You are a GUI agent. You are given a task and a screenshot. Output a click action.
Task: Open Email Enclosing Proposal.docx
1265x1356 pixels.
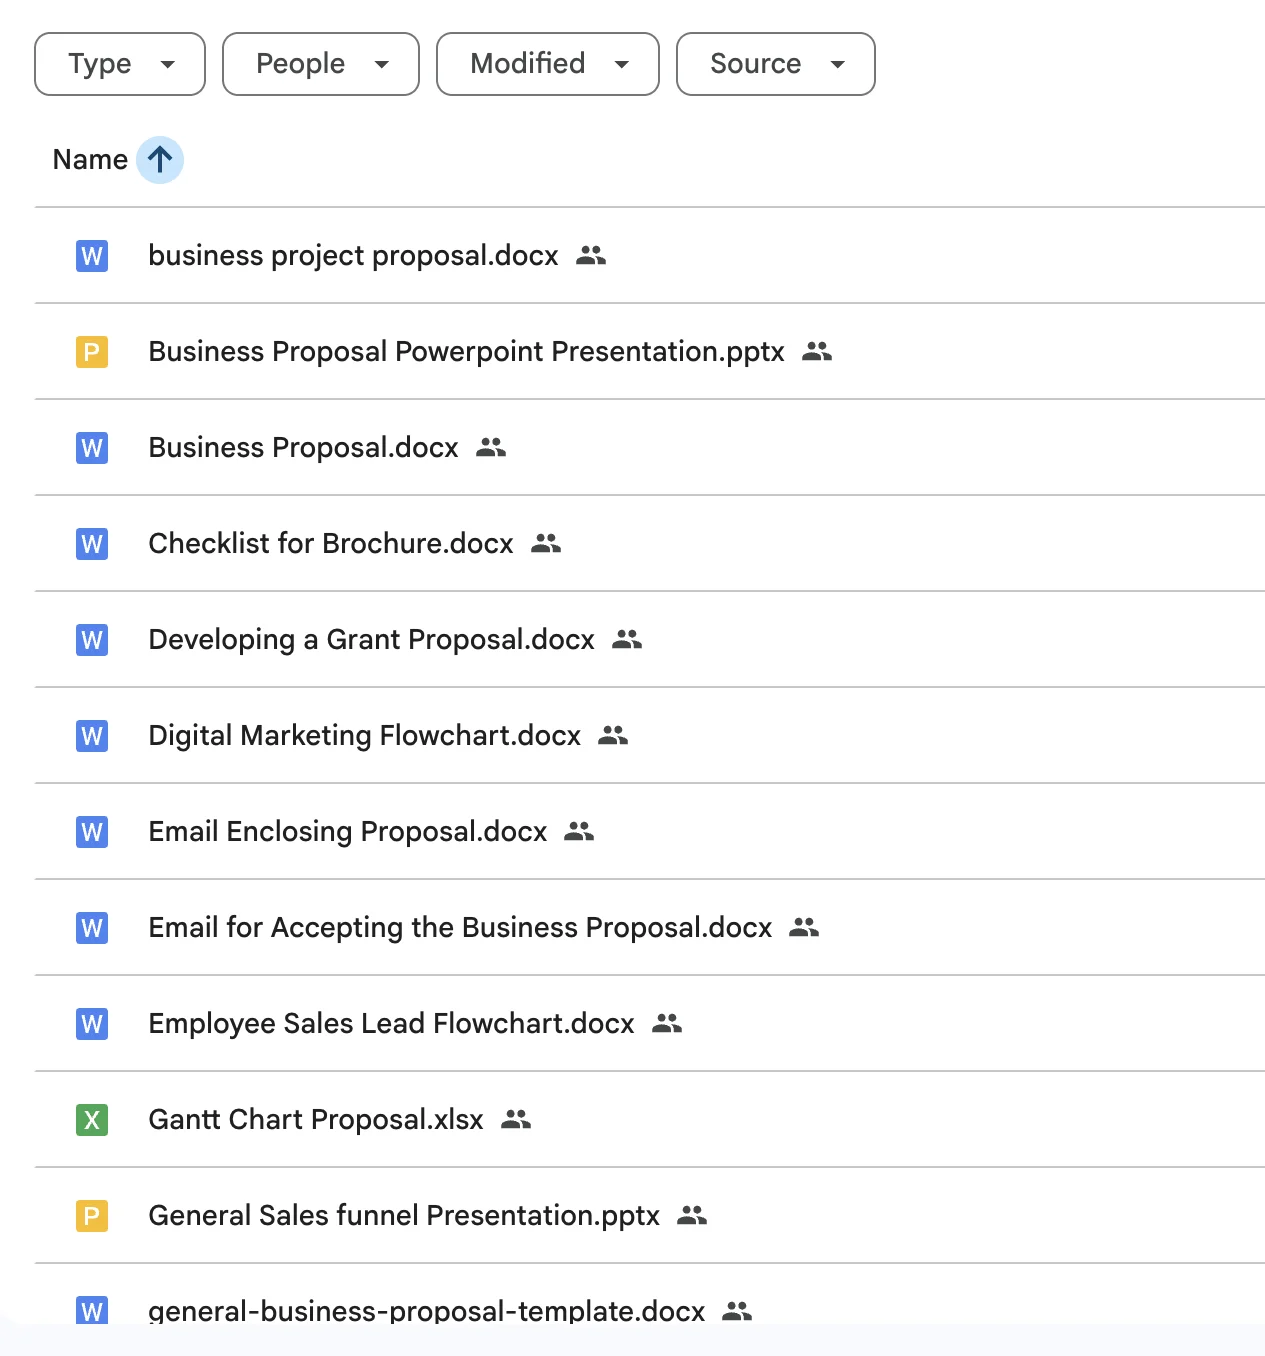click(x=347, y=832)
